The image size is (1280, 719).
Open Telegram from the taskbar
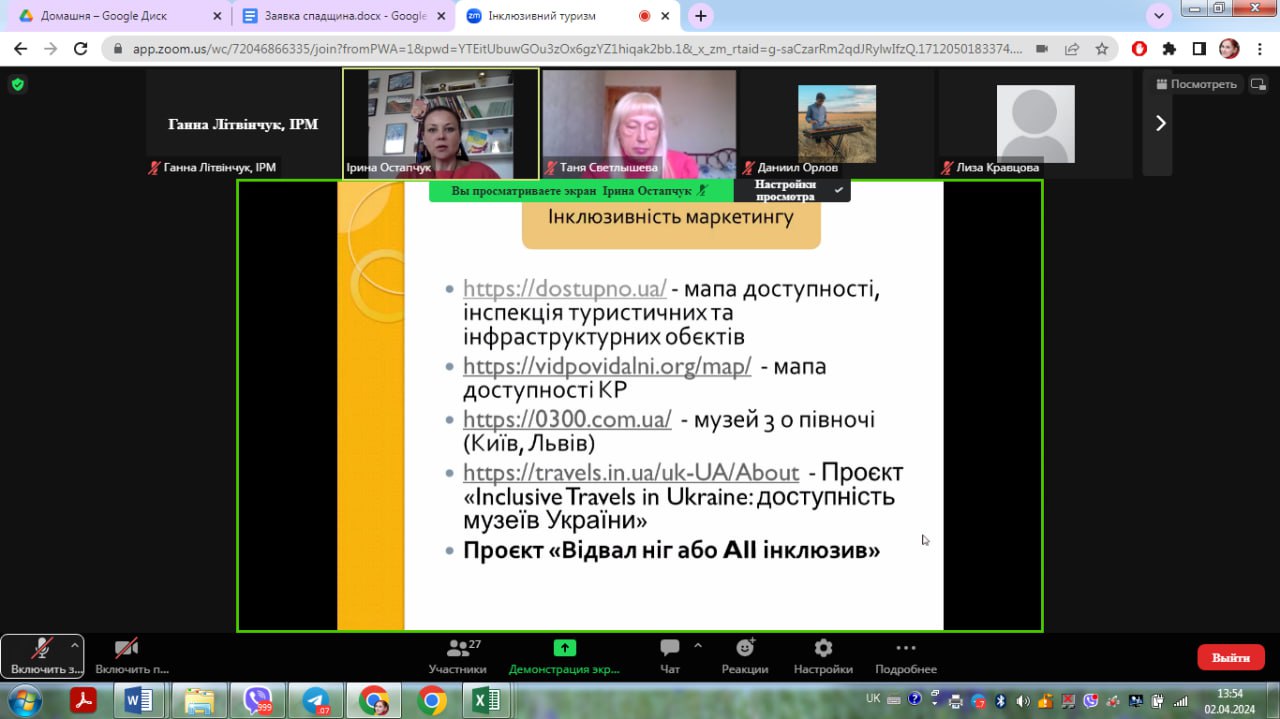[316, 700]
